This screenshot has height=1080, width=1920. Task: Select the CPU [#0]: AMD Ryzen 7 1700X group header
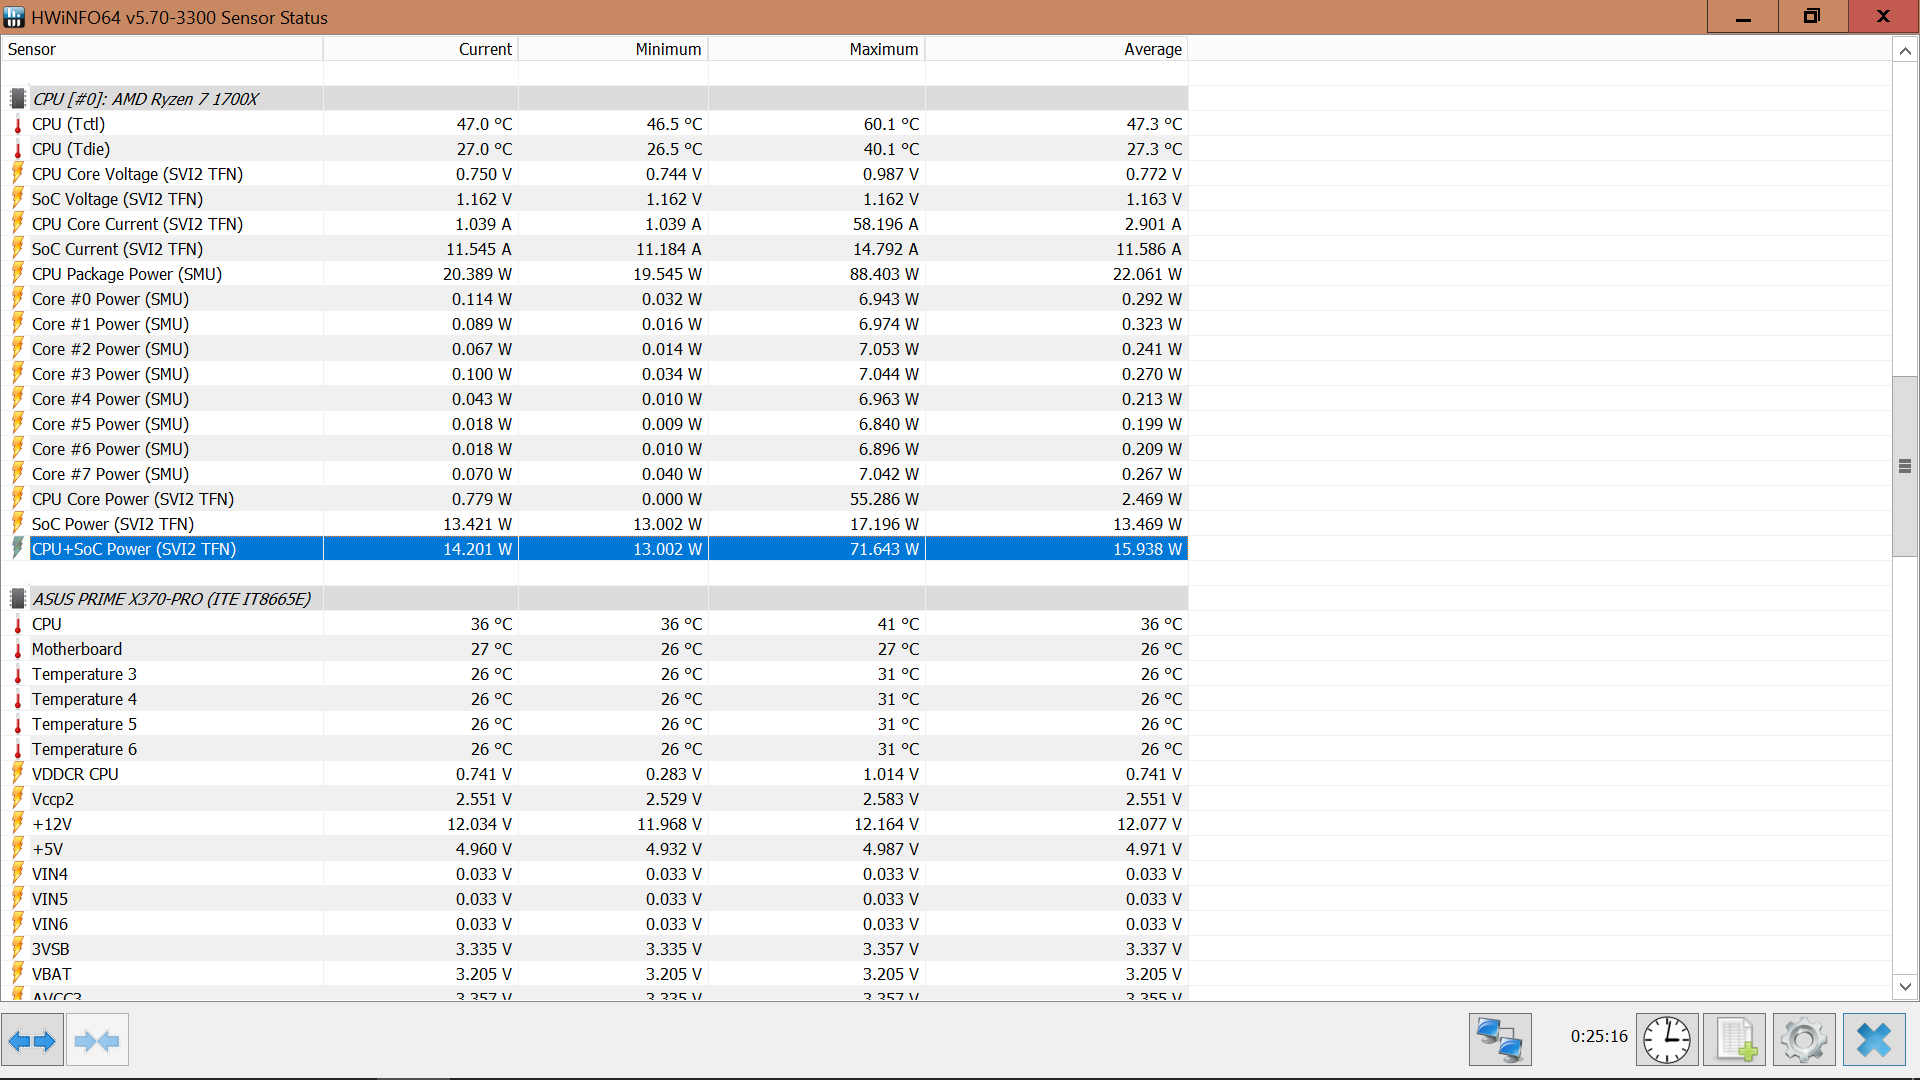point(146,99)
